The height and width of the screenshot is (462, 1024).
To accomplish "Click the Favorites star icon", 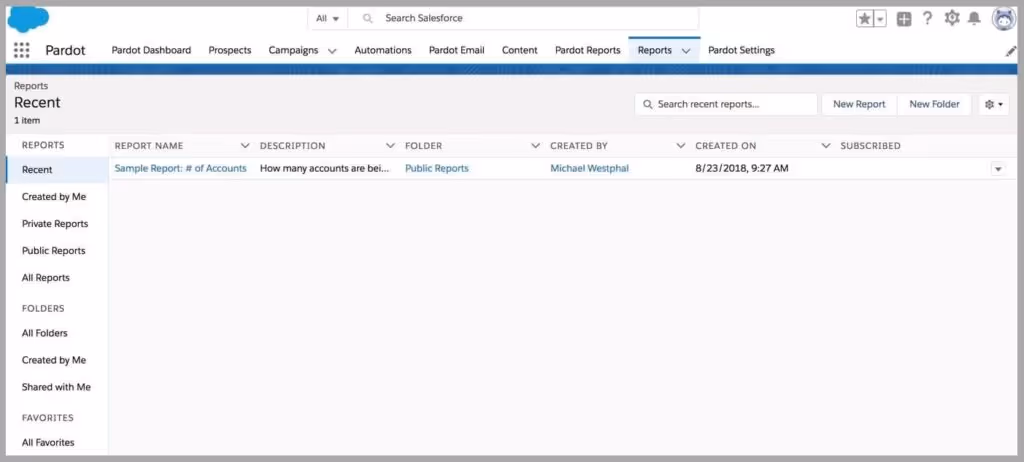I will click(x=865, y=19).
